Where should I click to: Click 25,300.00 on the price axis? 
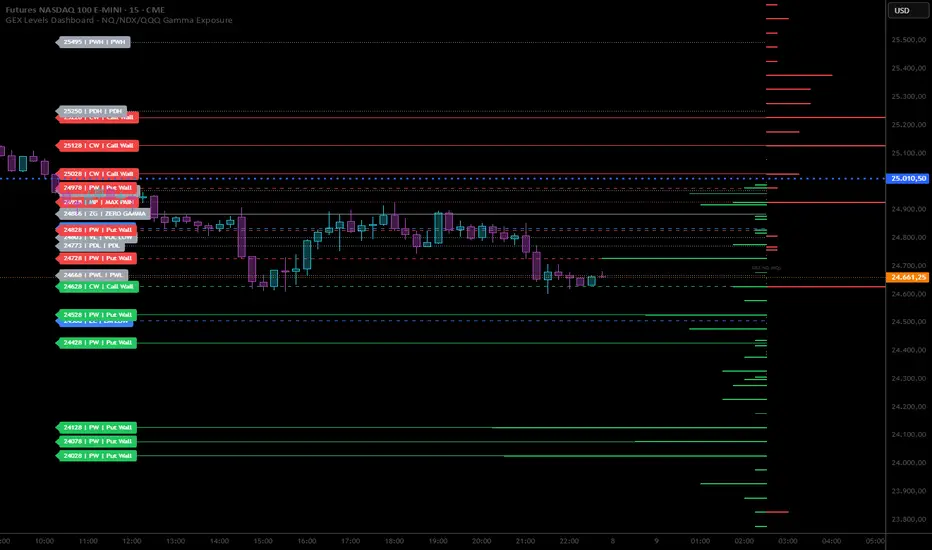(908, 96)
